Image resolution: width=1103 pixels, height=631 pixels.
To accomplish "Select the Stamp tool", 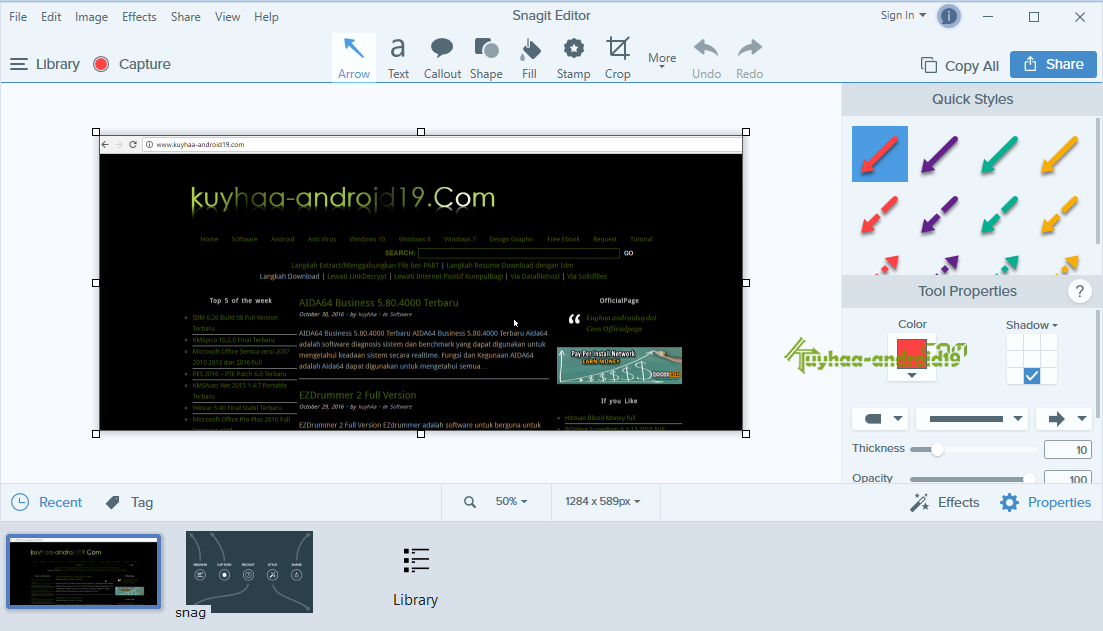I will click(x=573, y=58).
